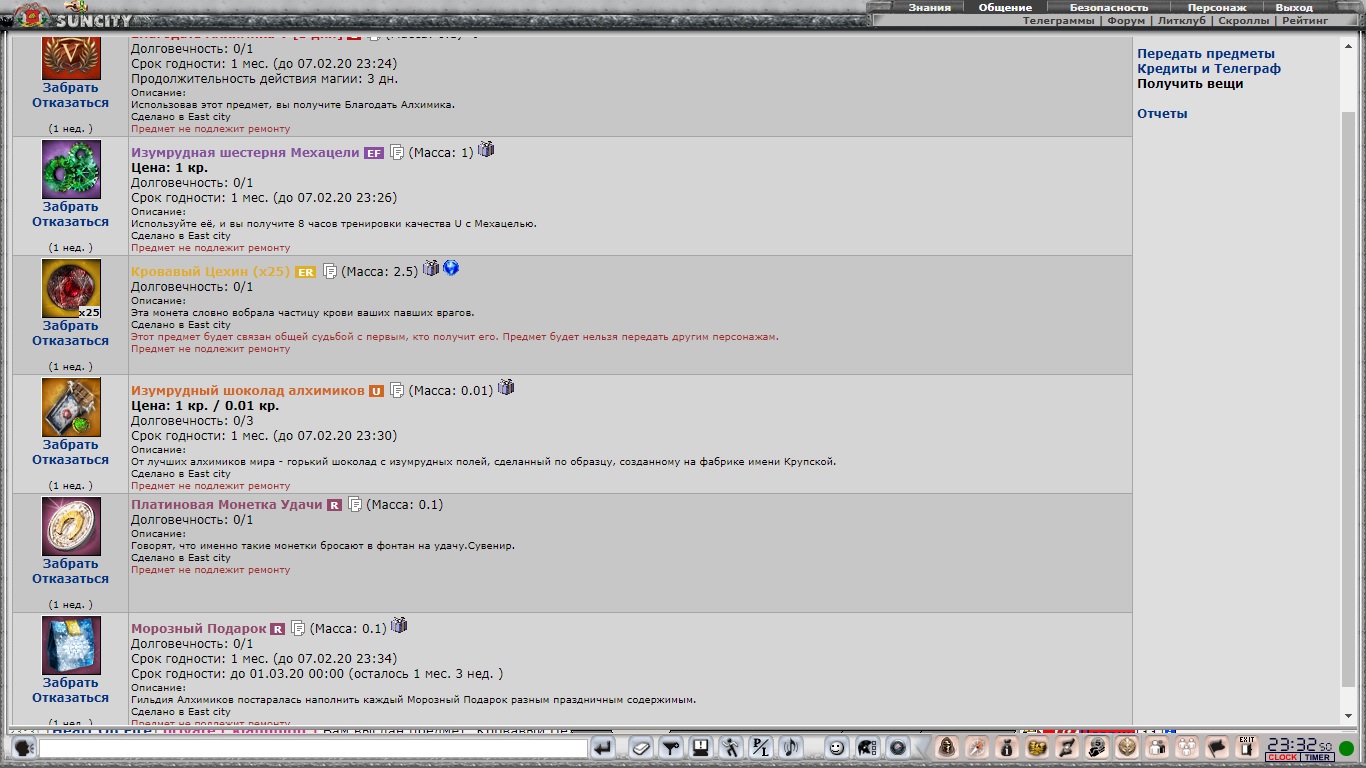This screenshot has width=1366, height=768.
Task: Click the Выход menu tab
Action: [1294, 7]
